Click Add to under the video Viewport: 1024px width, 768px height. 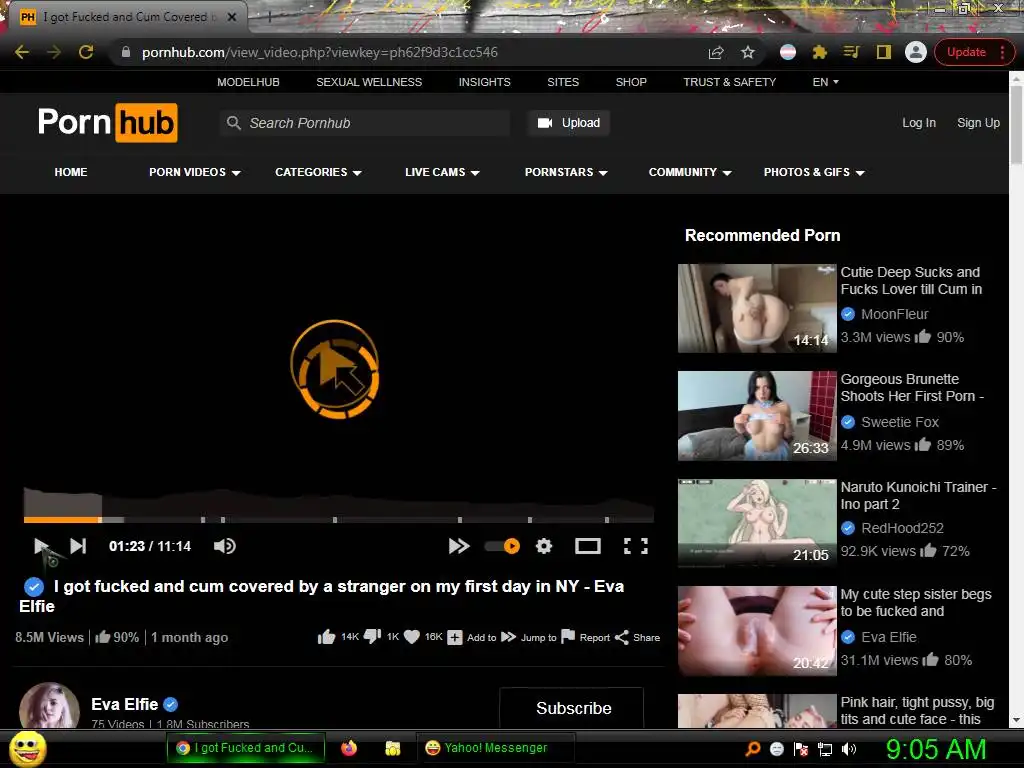click(x=472, y=637)
